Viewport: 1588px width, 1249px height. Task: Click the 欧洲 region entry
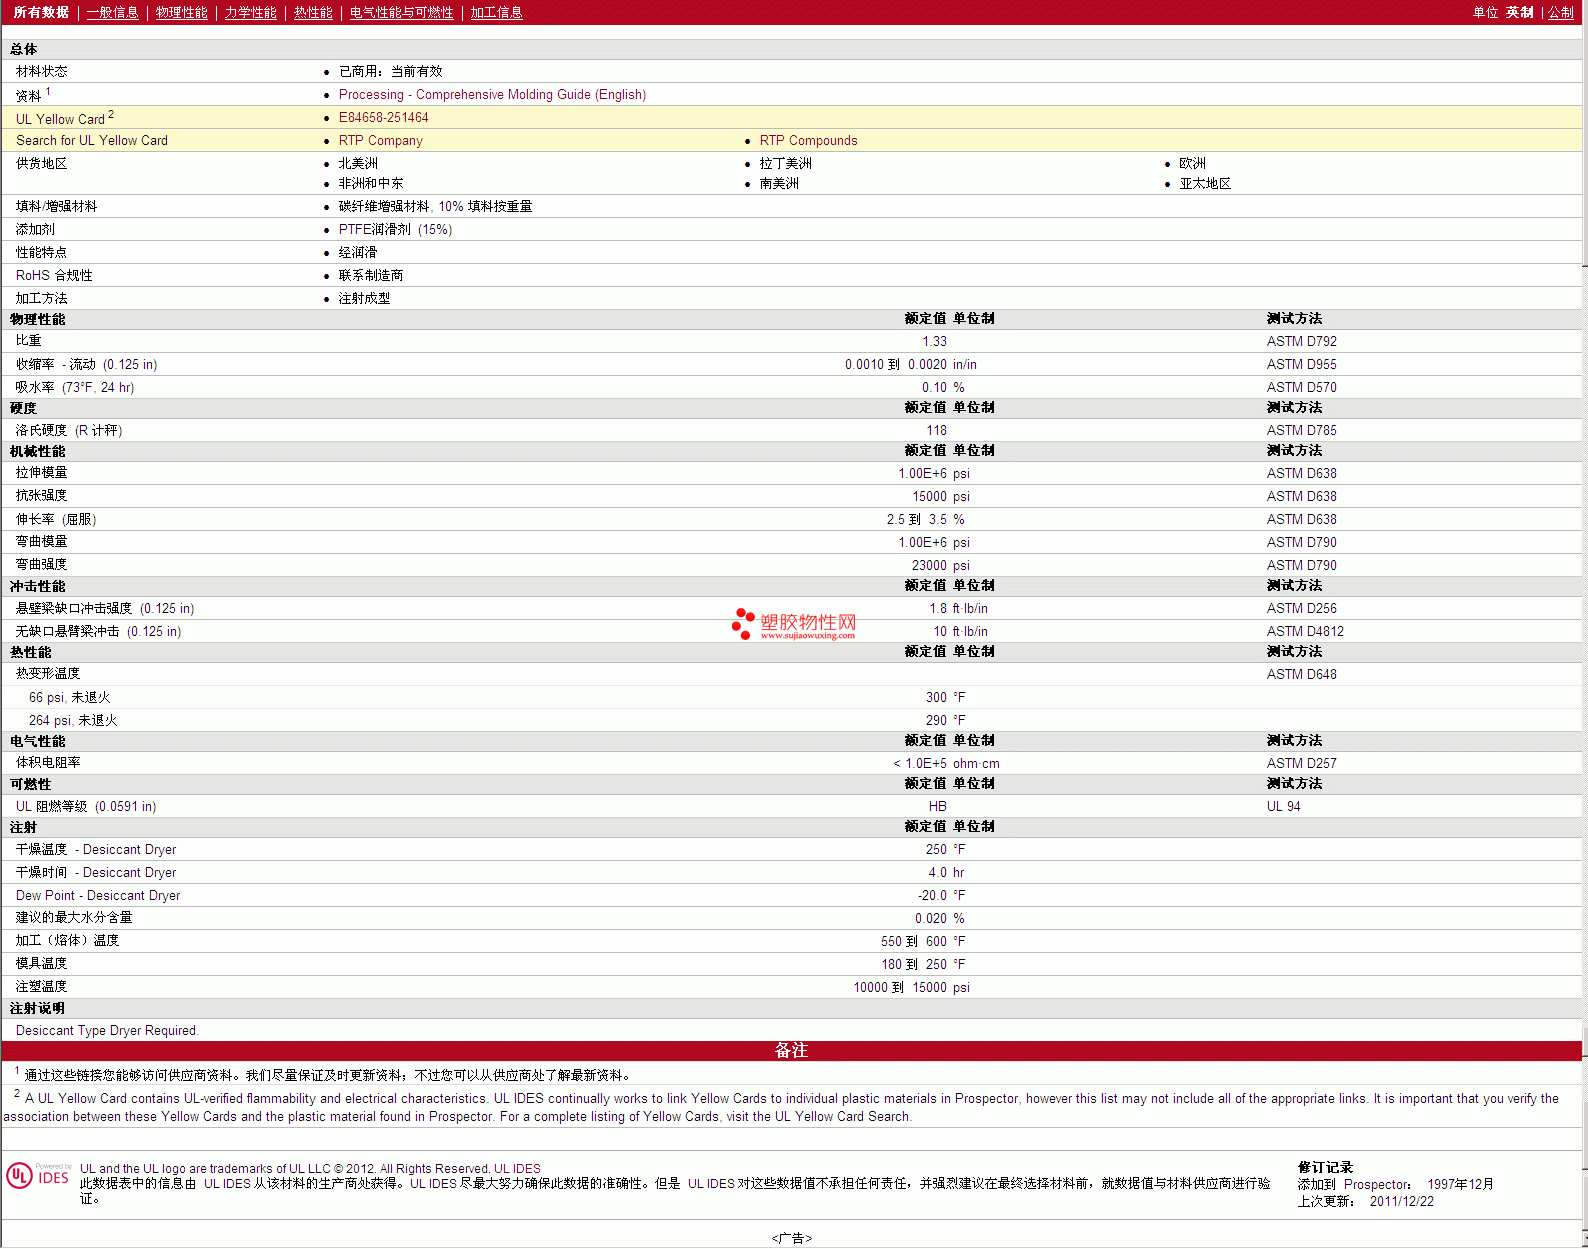pos(1192,163)
